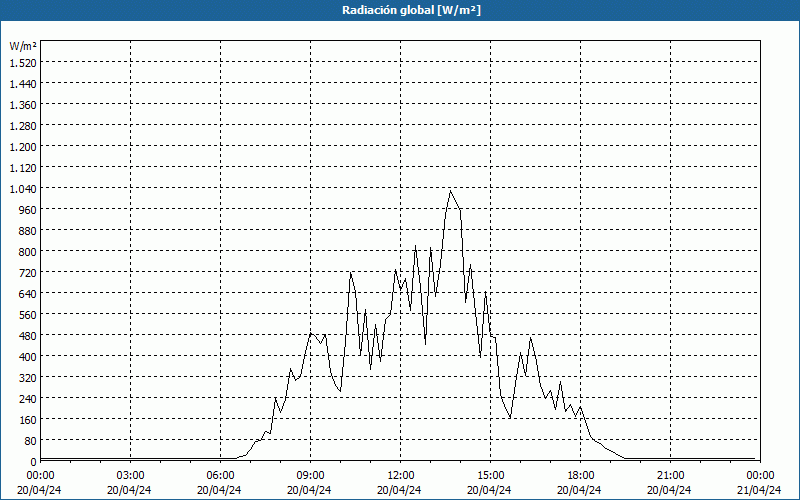
Task: Click the 960 y-axis label
Action: pos(28,210)
